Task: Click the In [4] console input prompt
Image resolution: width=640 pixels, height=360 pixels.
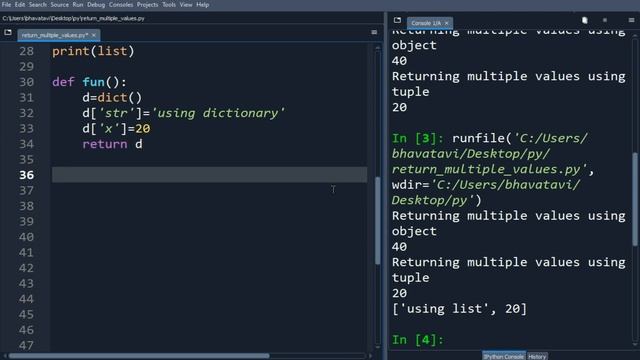Action: [417, 340]
